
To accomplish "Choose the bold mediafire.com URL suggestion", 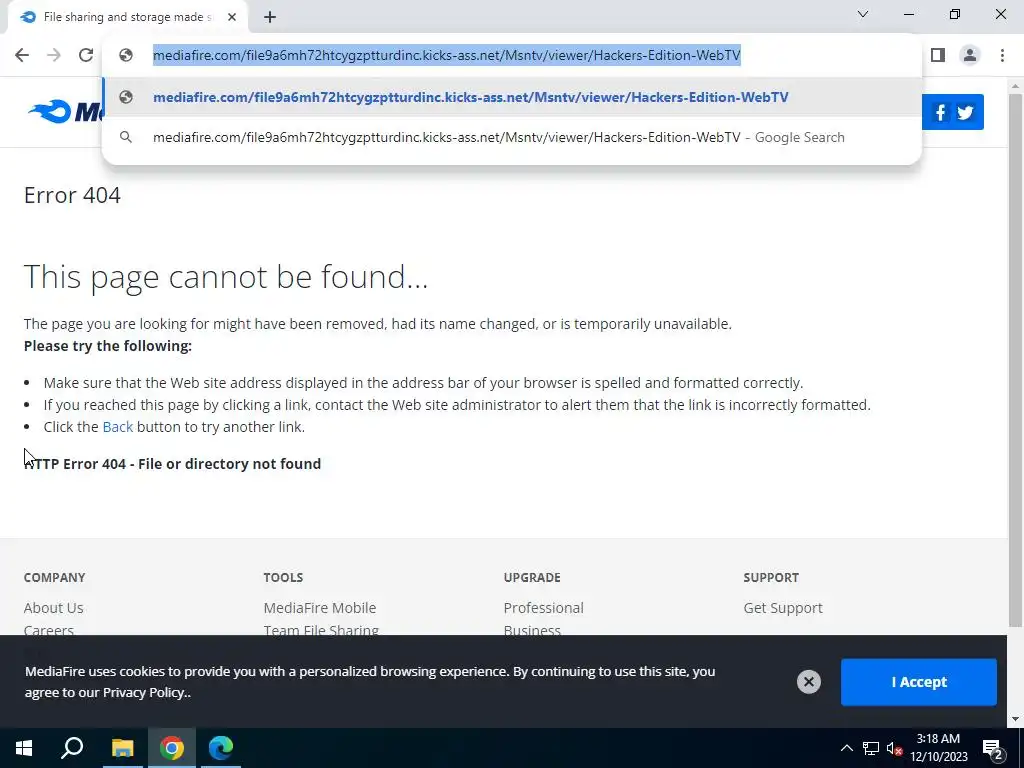I will [x=512, y=97].
